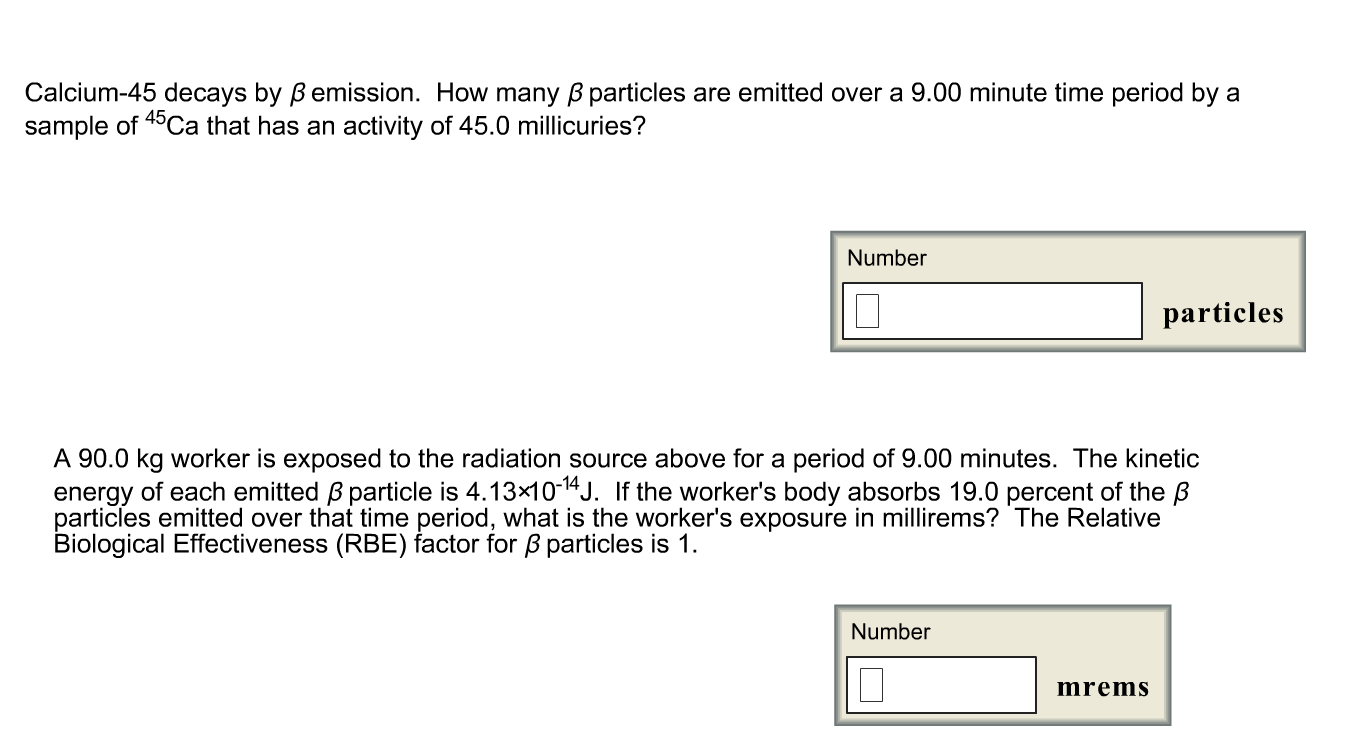Click the particles unit label
Image resolution: width=1352 pixels, height=754 pixels.
tap(1223, 312)
